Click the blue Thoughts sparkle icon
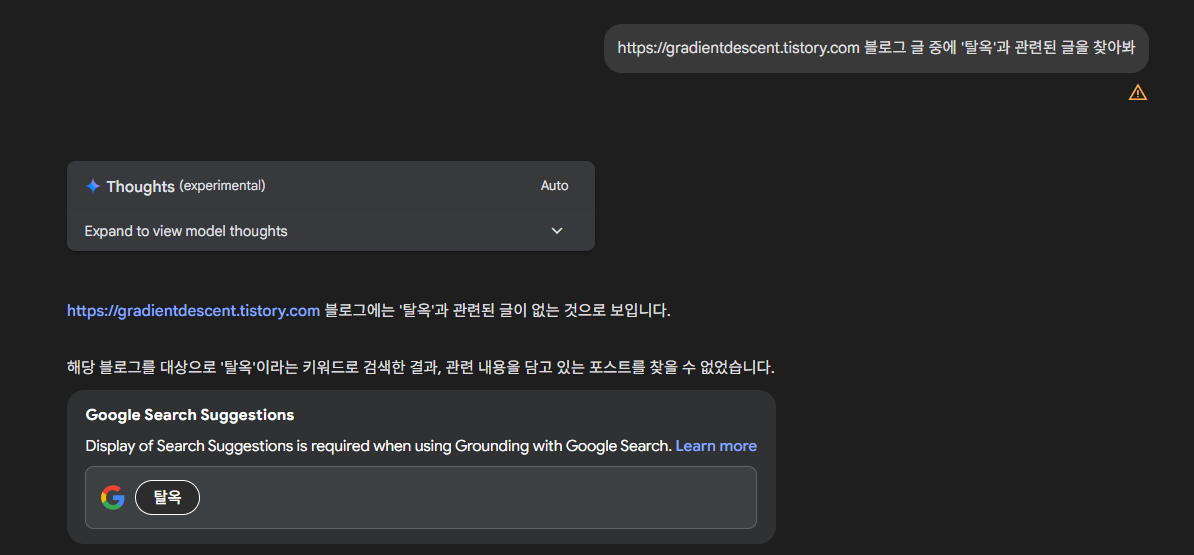 point(93,187)
